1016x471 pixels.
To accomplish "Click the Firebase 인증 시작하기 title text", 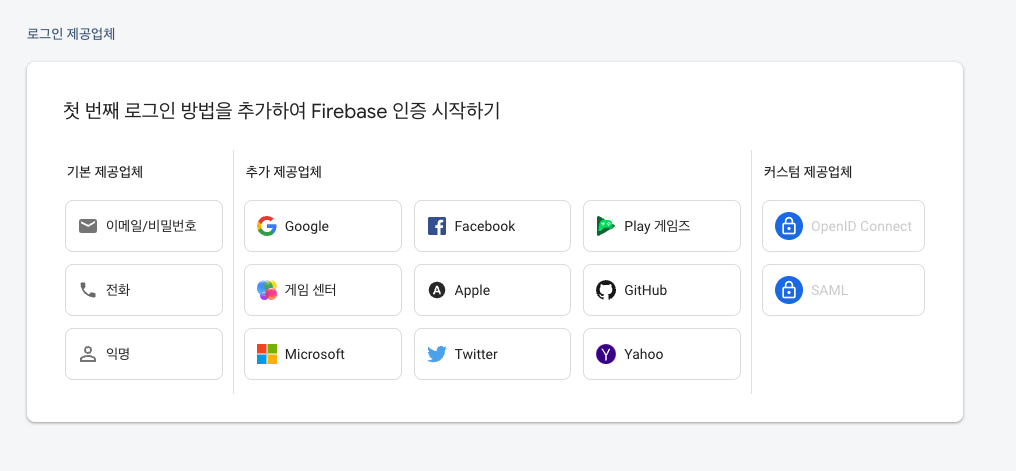I will tap(406, 111).
